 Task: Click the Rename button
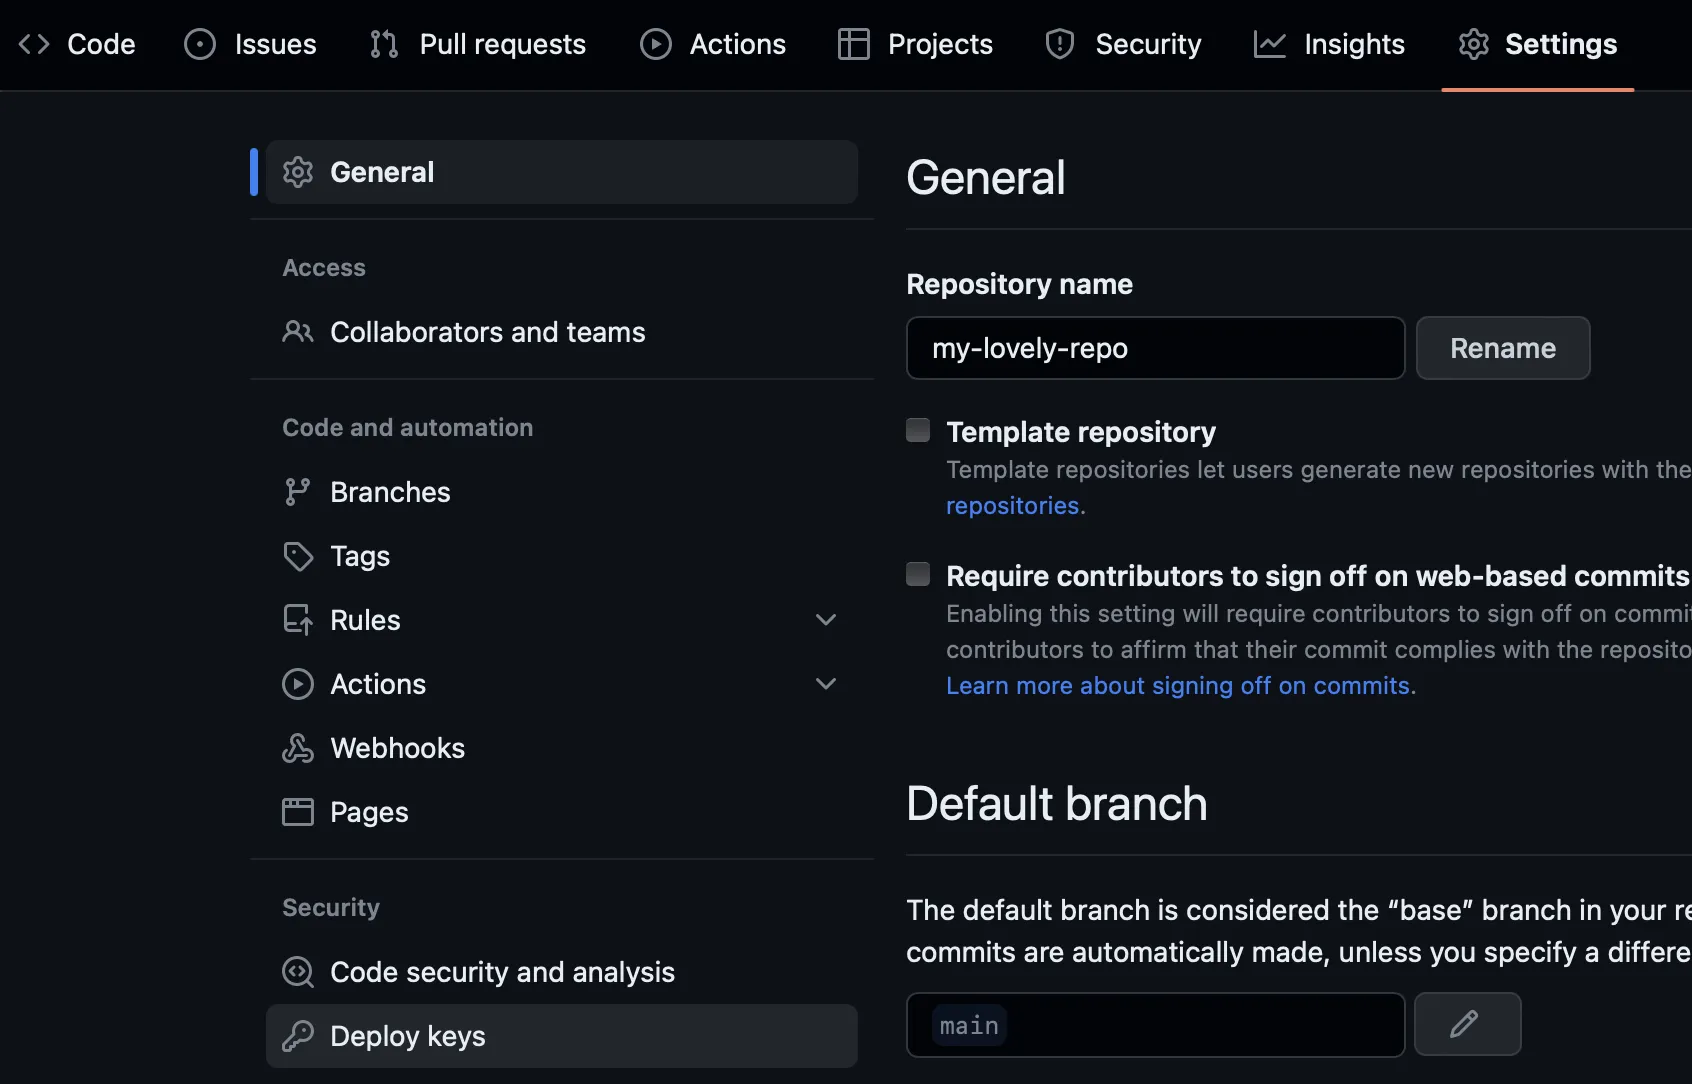coord(1503,348)
